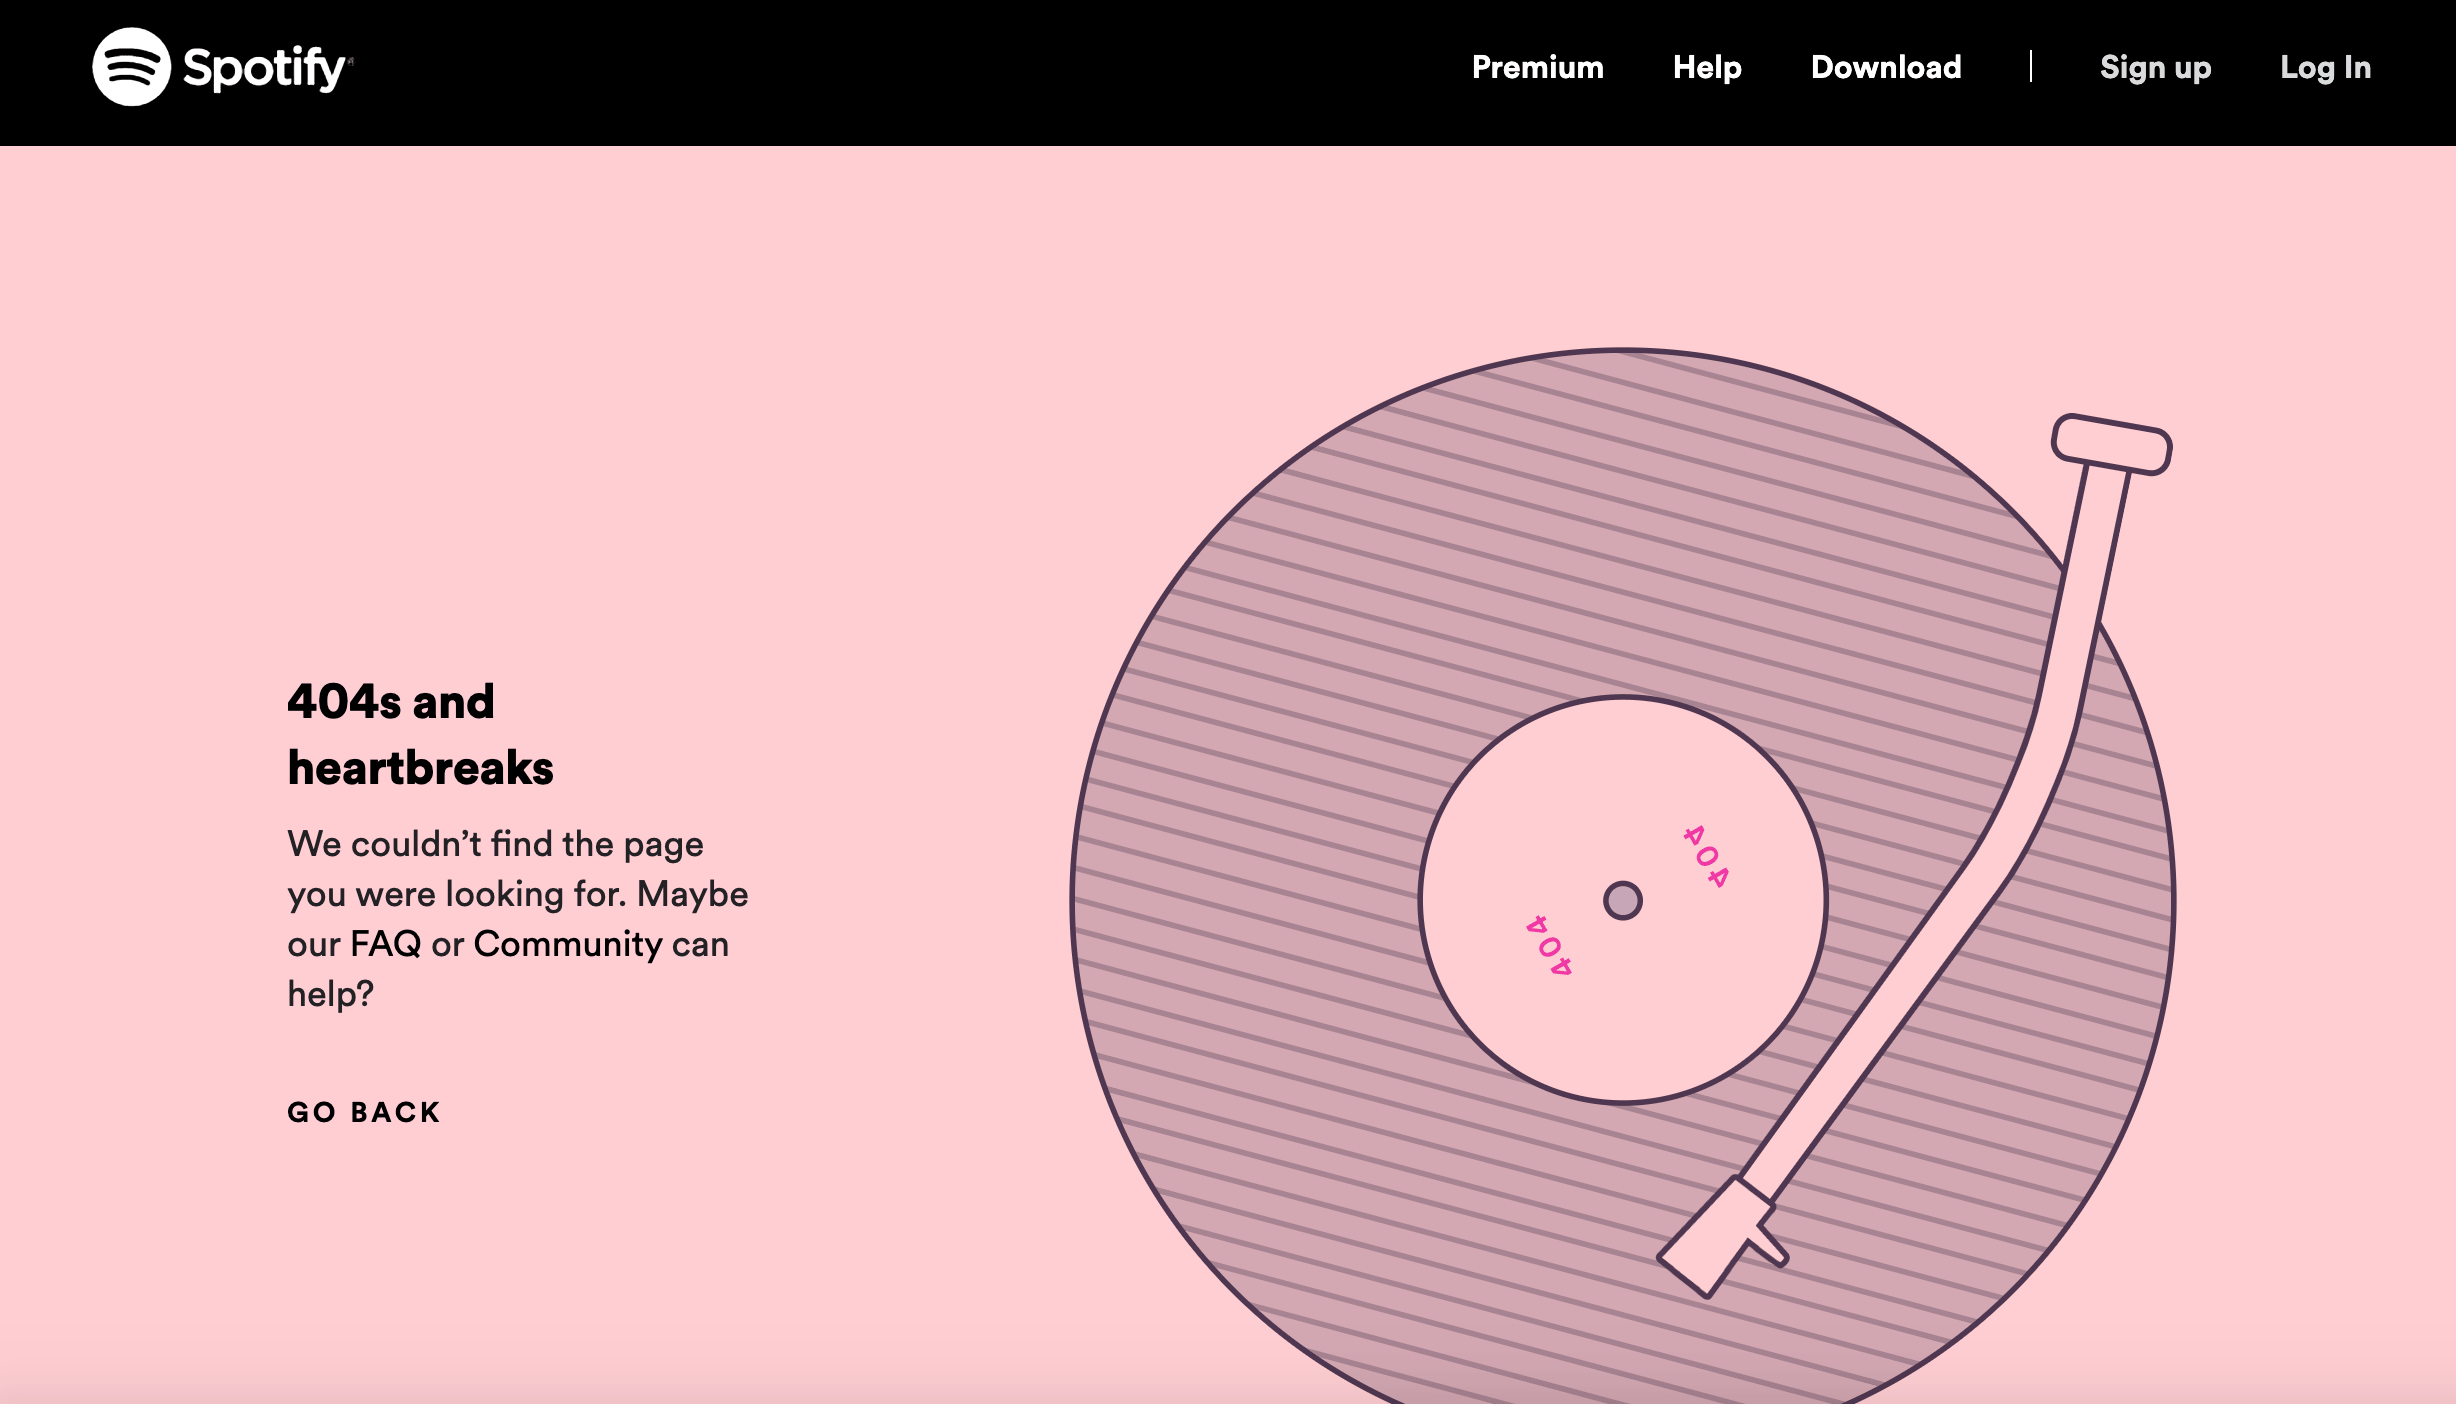Click the upper pink 404 label text
Image resolution: width=2456 pixels, height=1404 pixels.
(1706, 857)
